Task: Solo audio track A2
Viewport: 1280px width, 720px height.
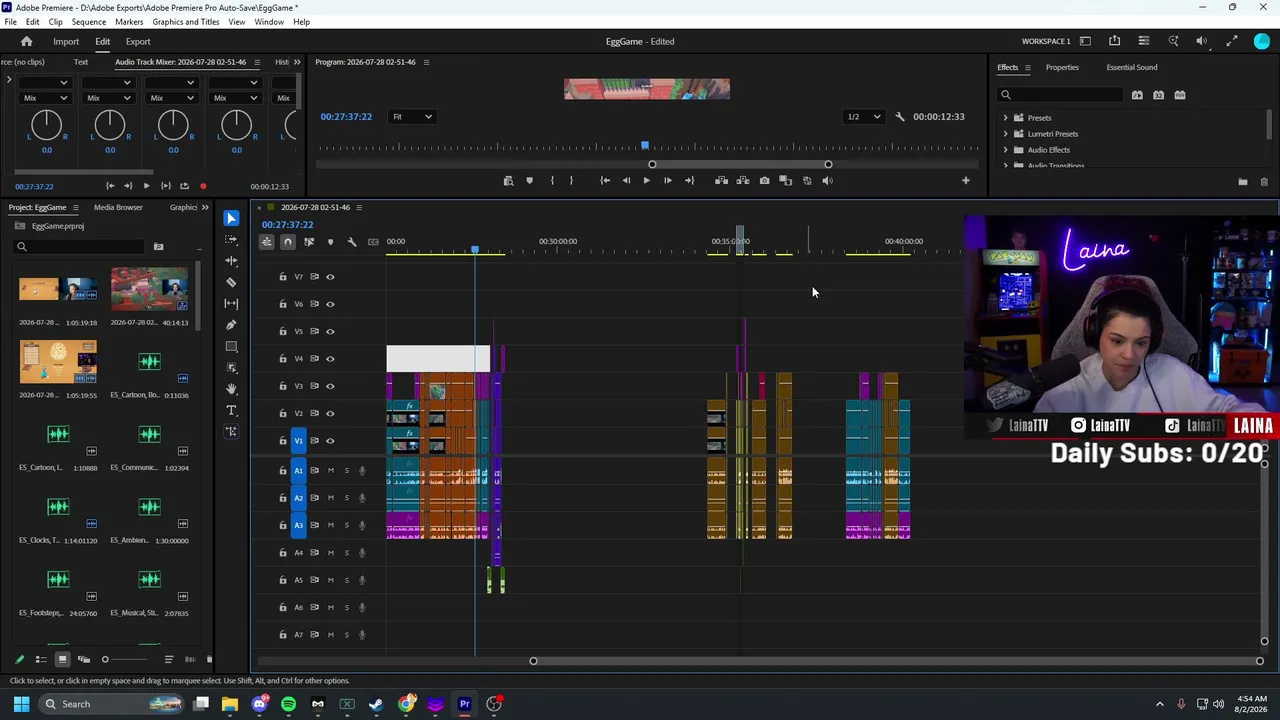Action: (x=347, y=498)
